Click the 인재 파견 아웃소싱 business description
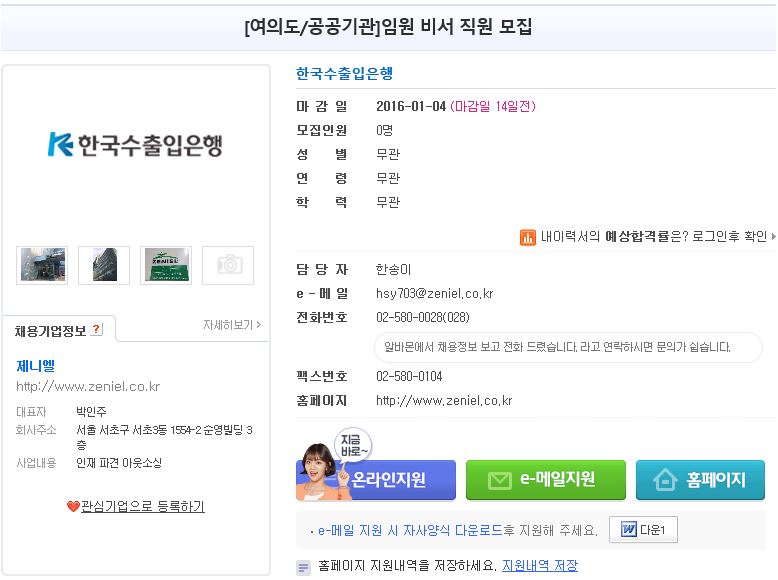The height and width of the screenshot is (580, 778). (x=119, y=463)
